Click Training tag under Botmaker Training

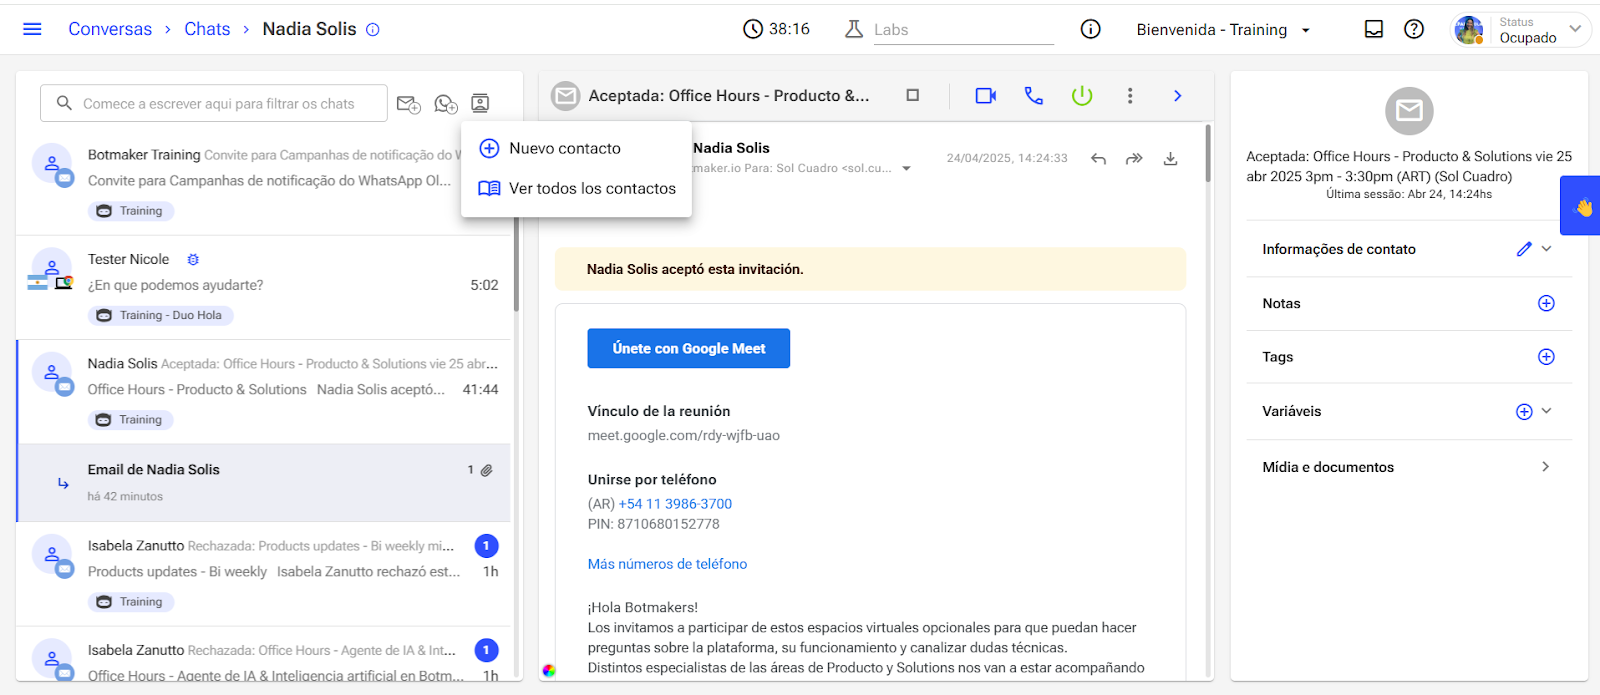[x=131, y=211]
